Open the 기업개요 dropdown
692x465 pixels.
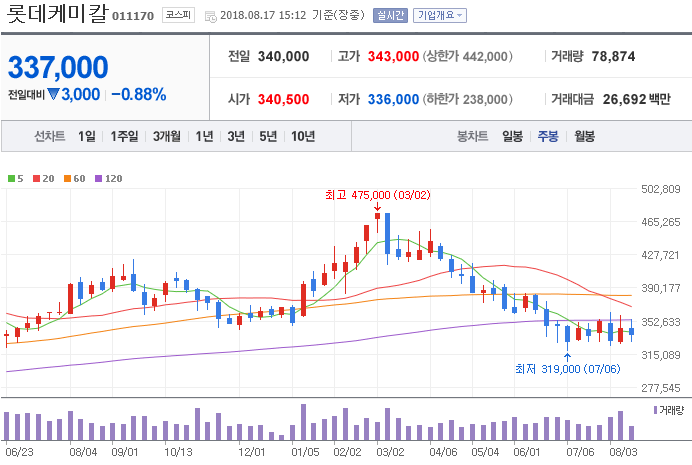440,15
